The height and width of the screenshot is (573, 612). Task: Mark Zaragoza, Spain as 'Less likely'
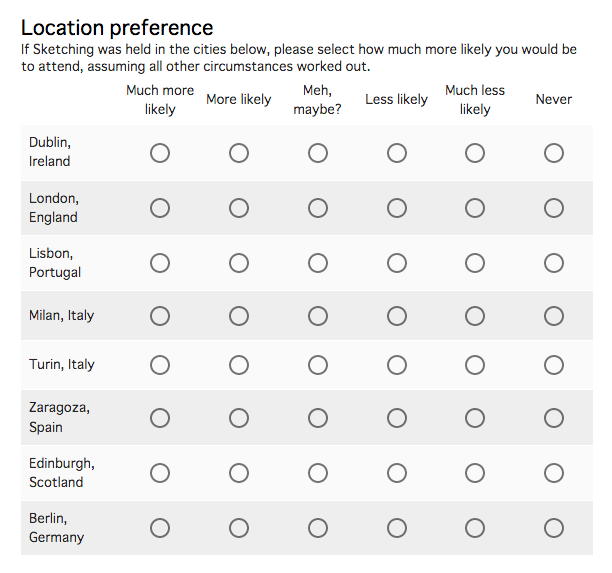(x=397, y=418)
